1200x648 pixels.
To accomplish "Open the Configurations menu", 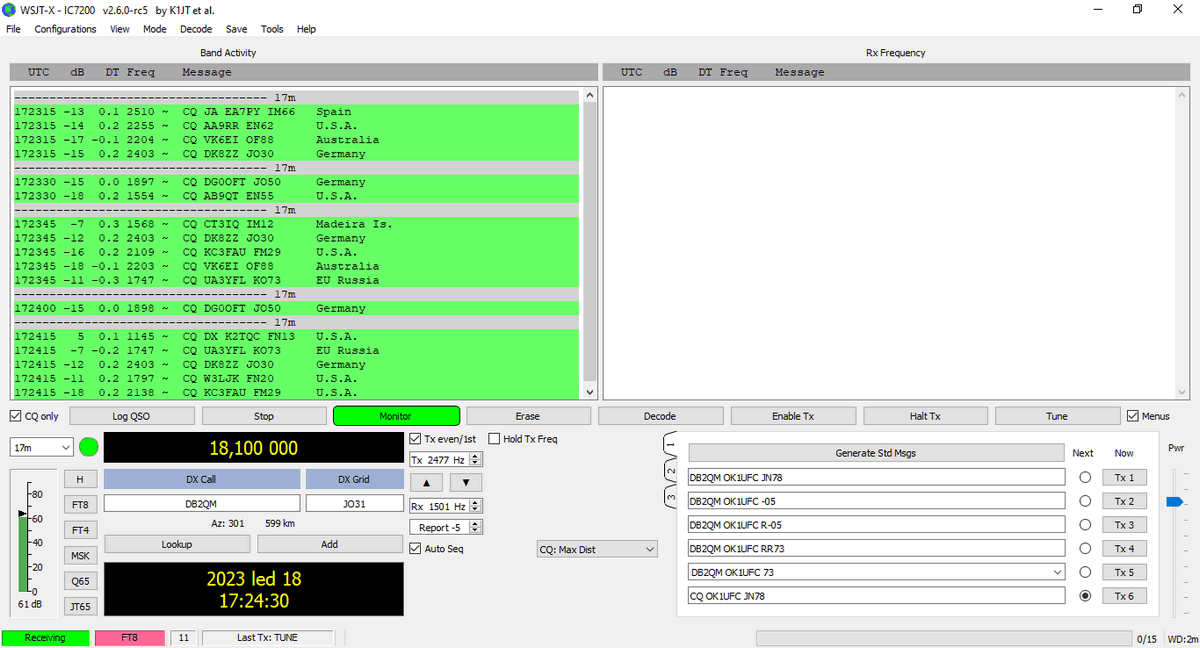I will pyautogui.click(x=65, y=29).
